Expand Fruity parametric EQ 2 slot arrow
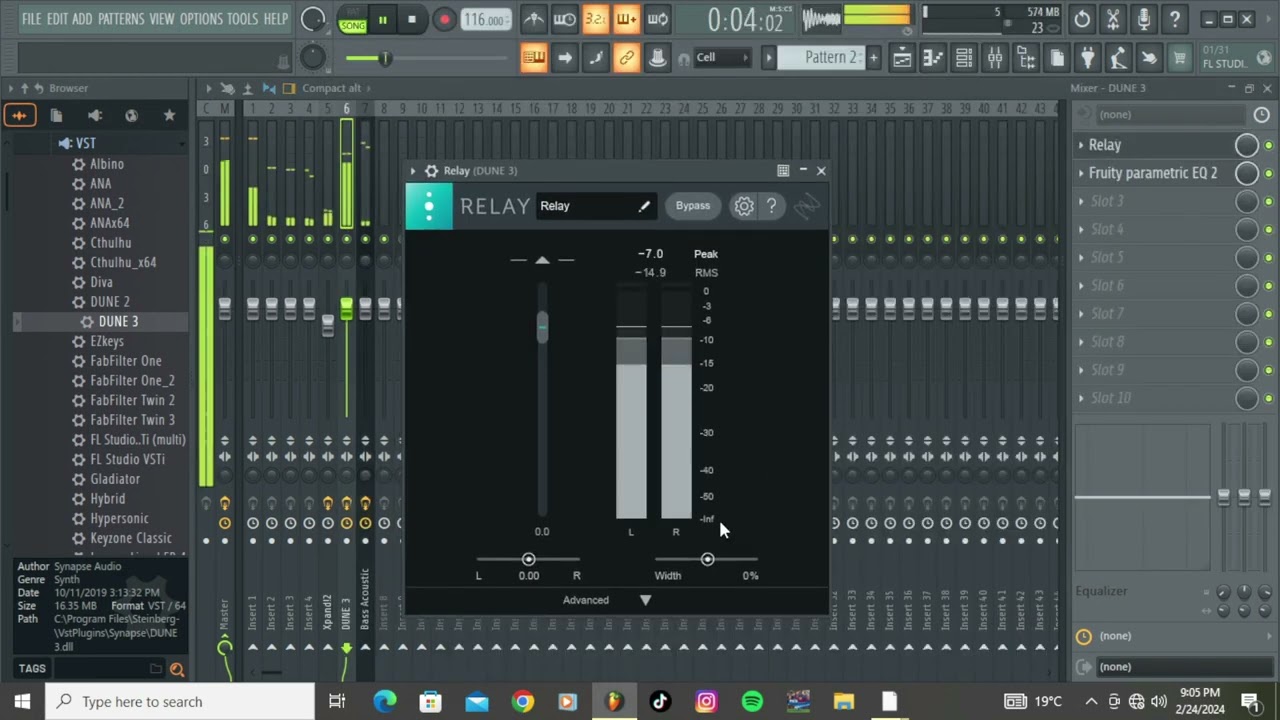 [1081, 173]
